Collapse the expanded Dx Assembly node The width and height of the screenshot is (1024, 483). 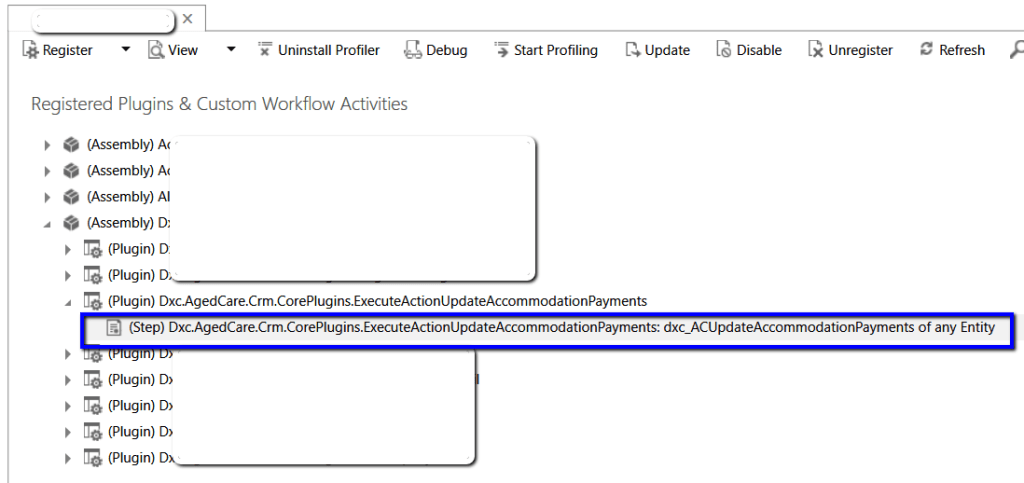[x=47, y=223]
